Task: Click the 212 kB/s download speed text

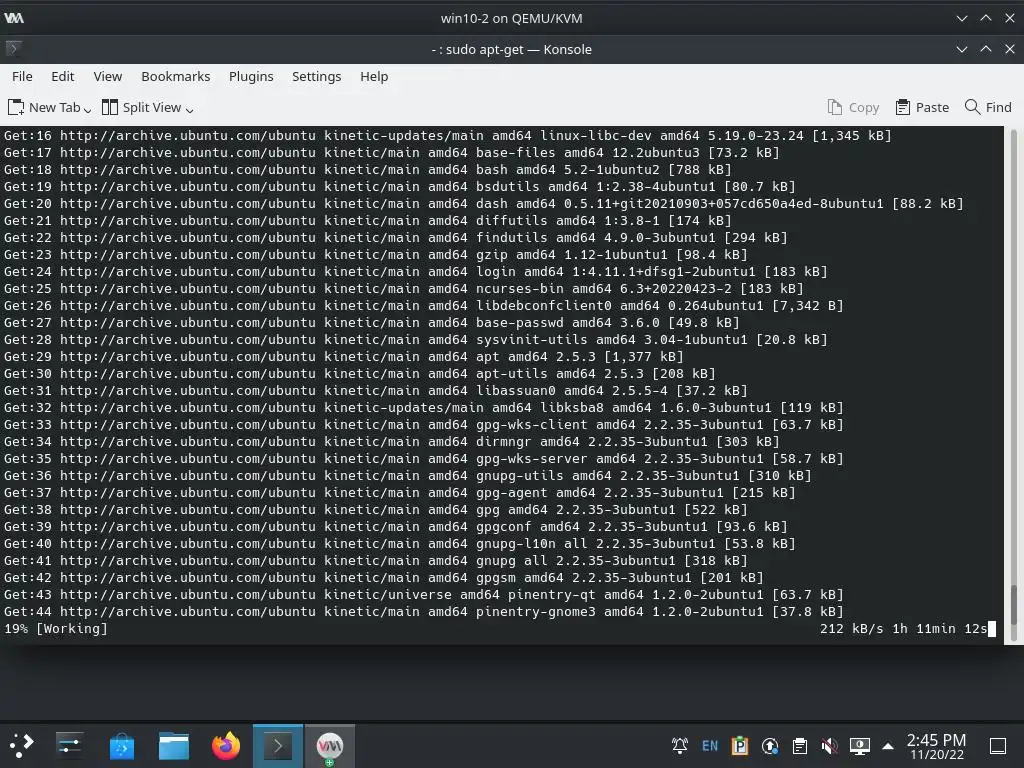Action: click(852, 628)
